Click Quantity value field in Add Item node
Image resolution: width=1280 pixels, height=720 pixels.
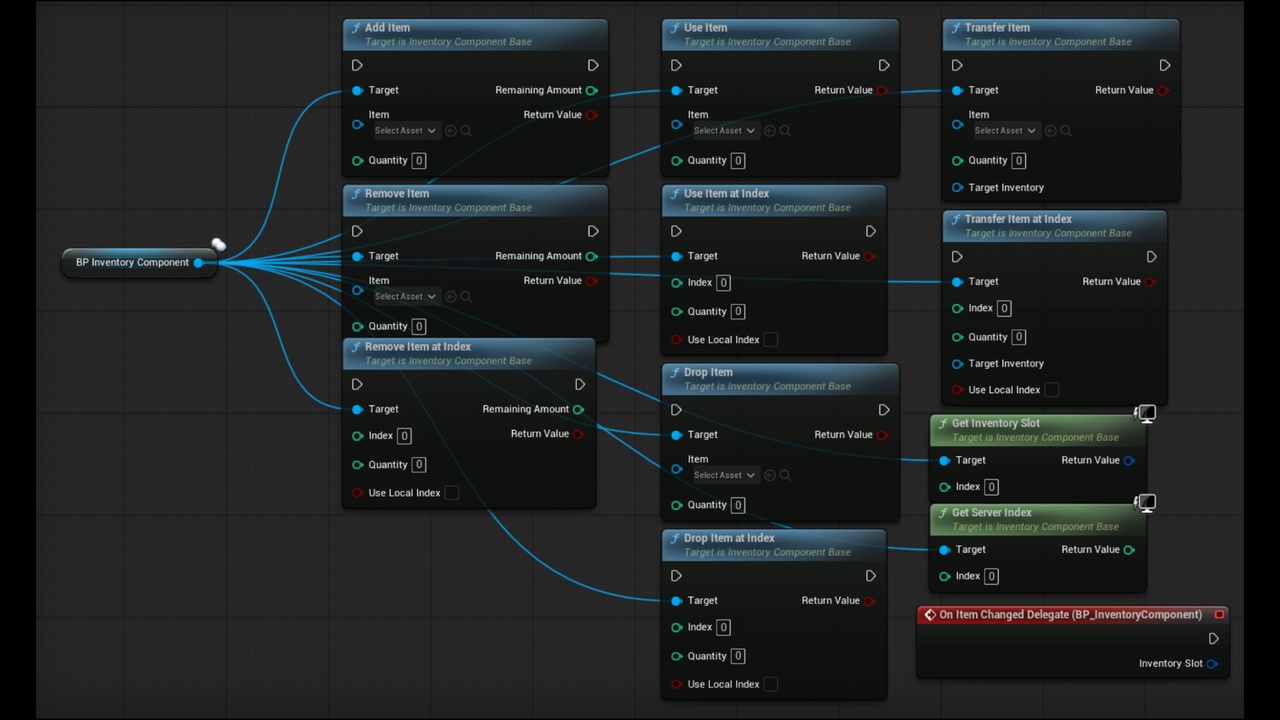coord(419,160)
